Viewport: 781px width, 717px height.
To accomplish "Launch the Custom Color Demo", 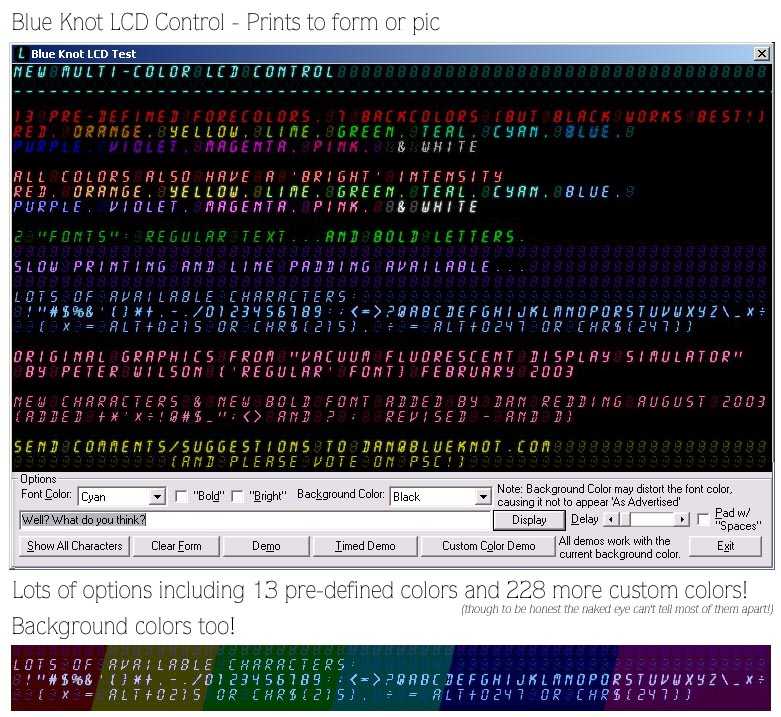I will 489,546.
